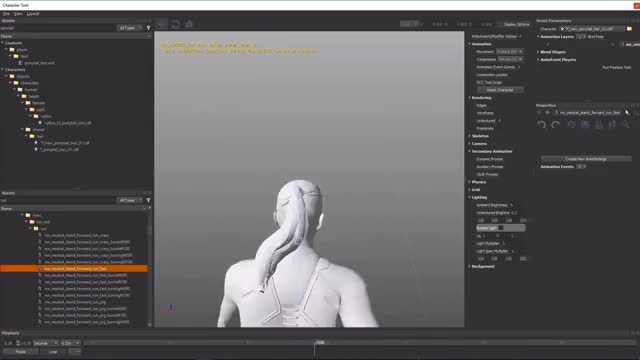The height and width of the screenshot is (360, 640).
Task: Select the f_ponytail_hair_01.cdf character file
Action: (60, 150)
